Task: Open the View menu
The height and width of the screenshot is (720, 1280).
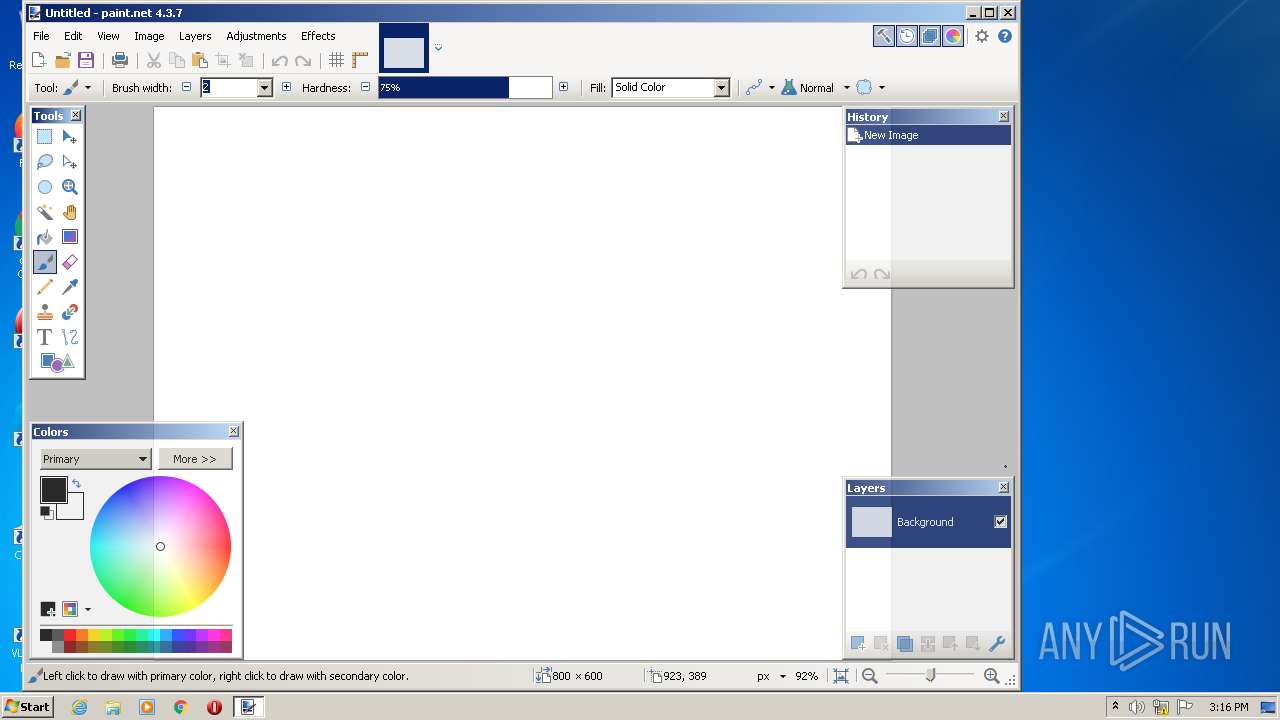Action: (x=108, y=36)
